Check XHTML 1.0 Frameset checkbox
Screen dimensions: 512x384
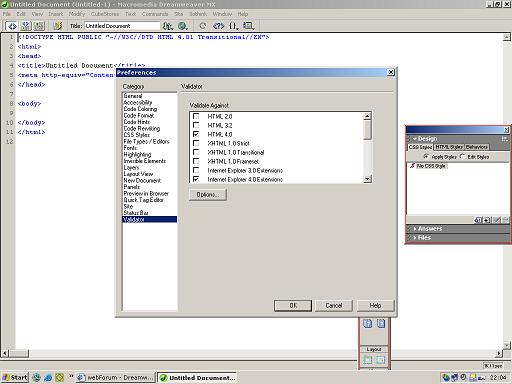196,161
